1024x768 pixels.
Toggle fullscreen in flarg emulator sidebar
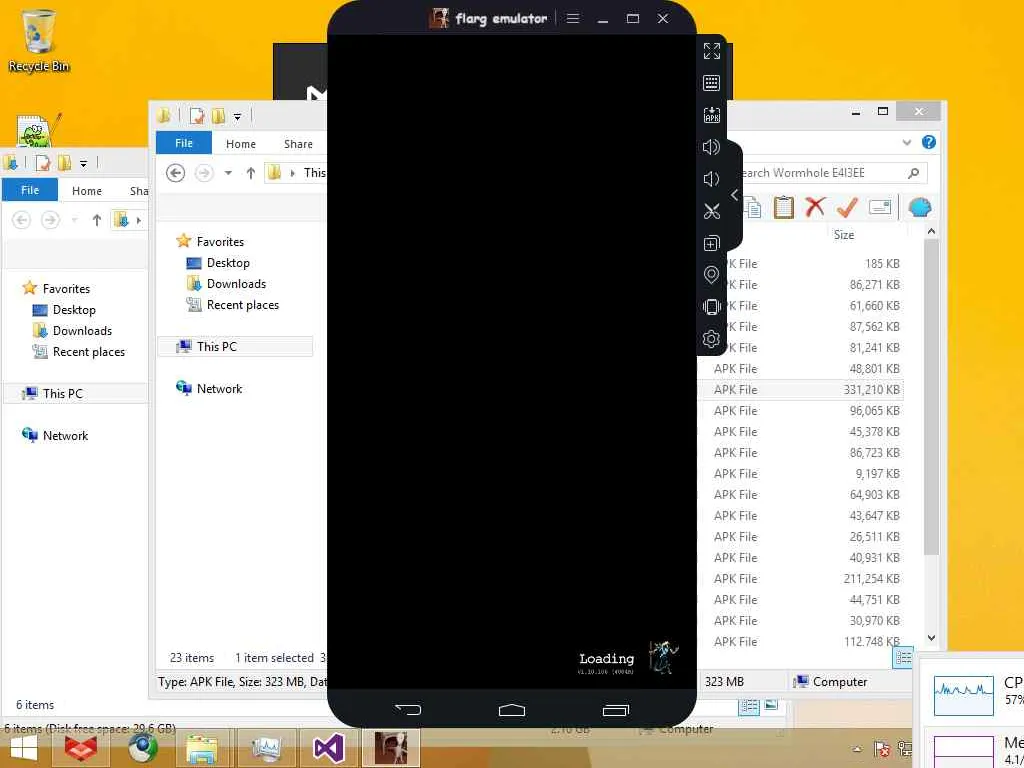(x=711, y=51)
